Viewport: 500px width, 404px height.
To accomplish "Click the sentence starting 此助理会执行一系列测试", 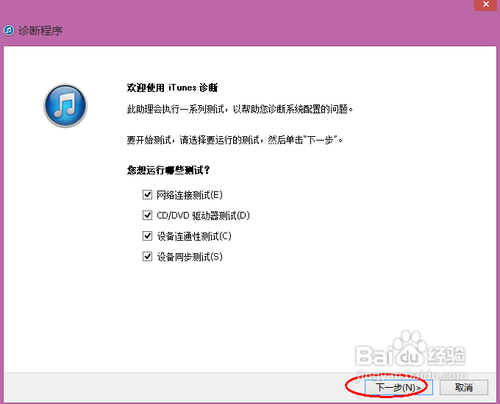I will pyautogui.click(x=240, y=109).
